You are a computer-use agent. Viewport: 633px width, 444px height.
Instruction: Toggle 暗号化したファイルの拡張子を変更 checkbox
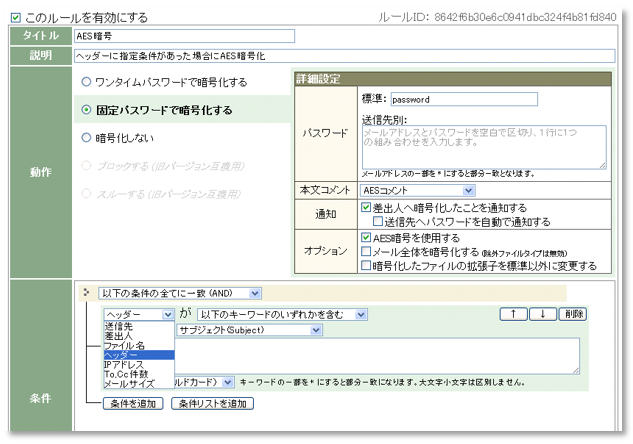(x=366, y=265)
